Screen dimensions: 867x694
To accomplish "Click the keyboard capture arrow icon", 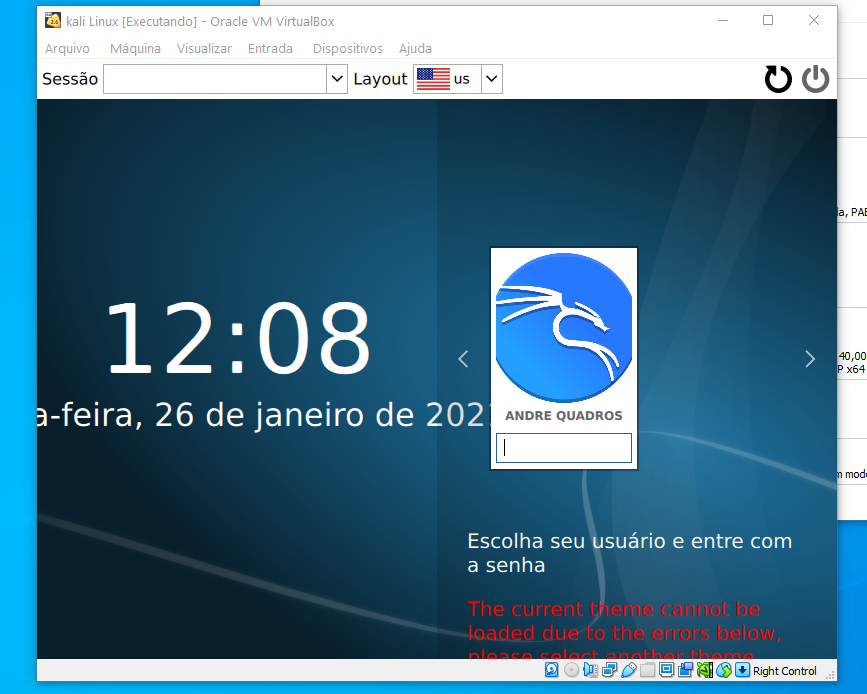I will (743, 670).
